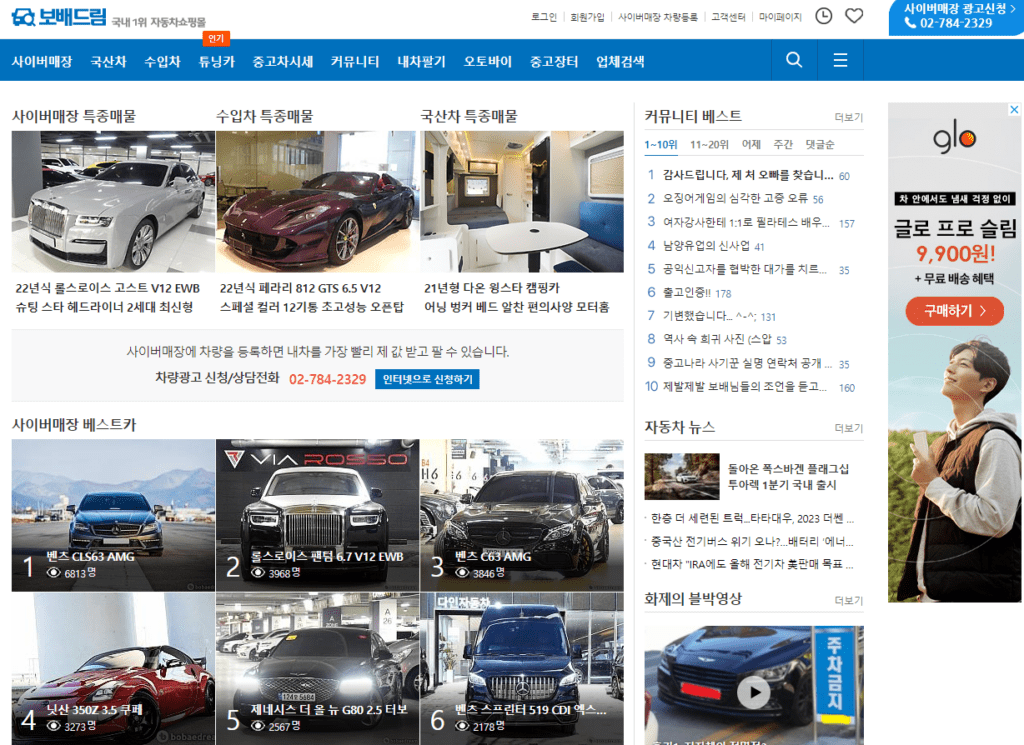This screenshot has width=1024, height=745.
Task: Open favorites heart icon
Action: tap(854, 16)
